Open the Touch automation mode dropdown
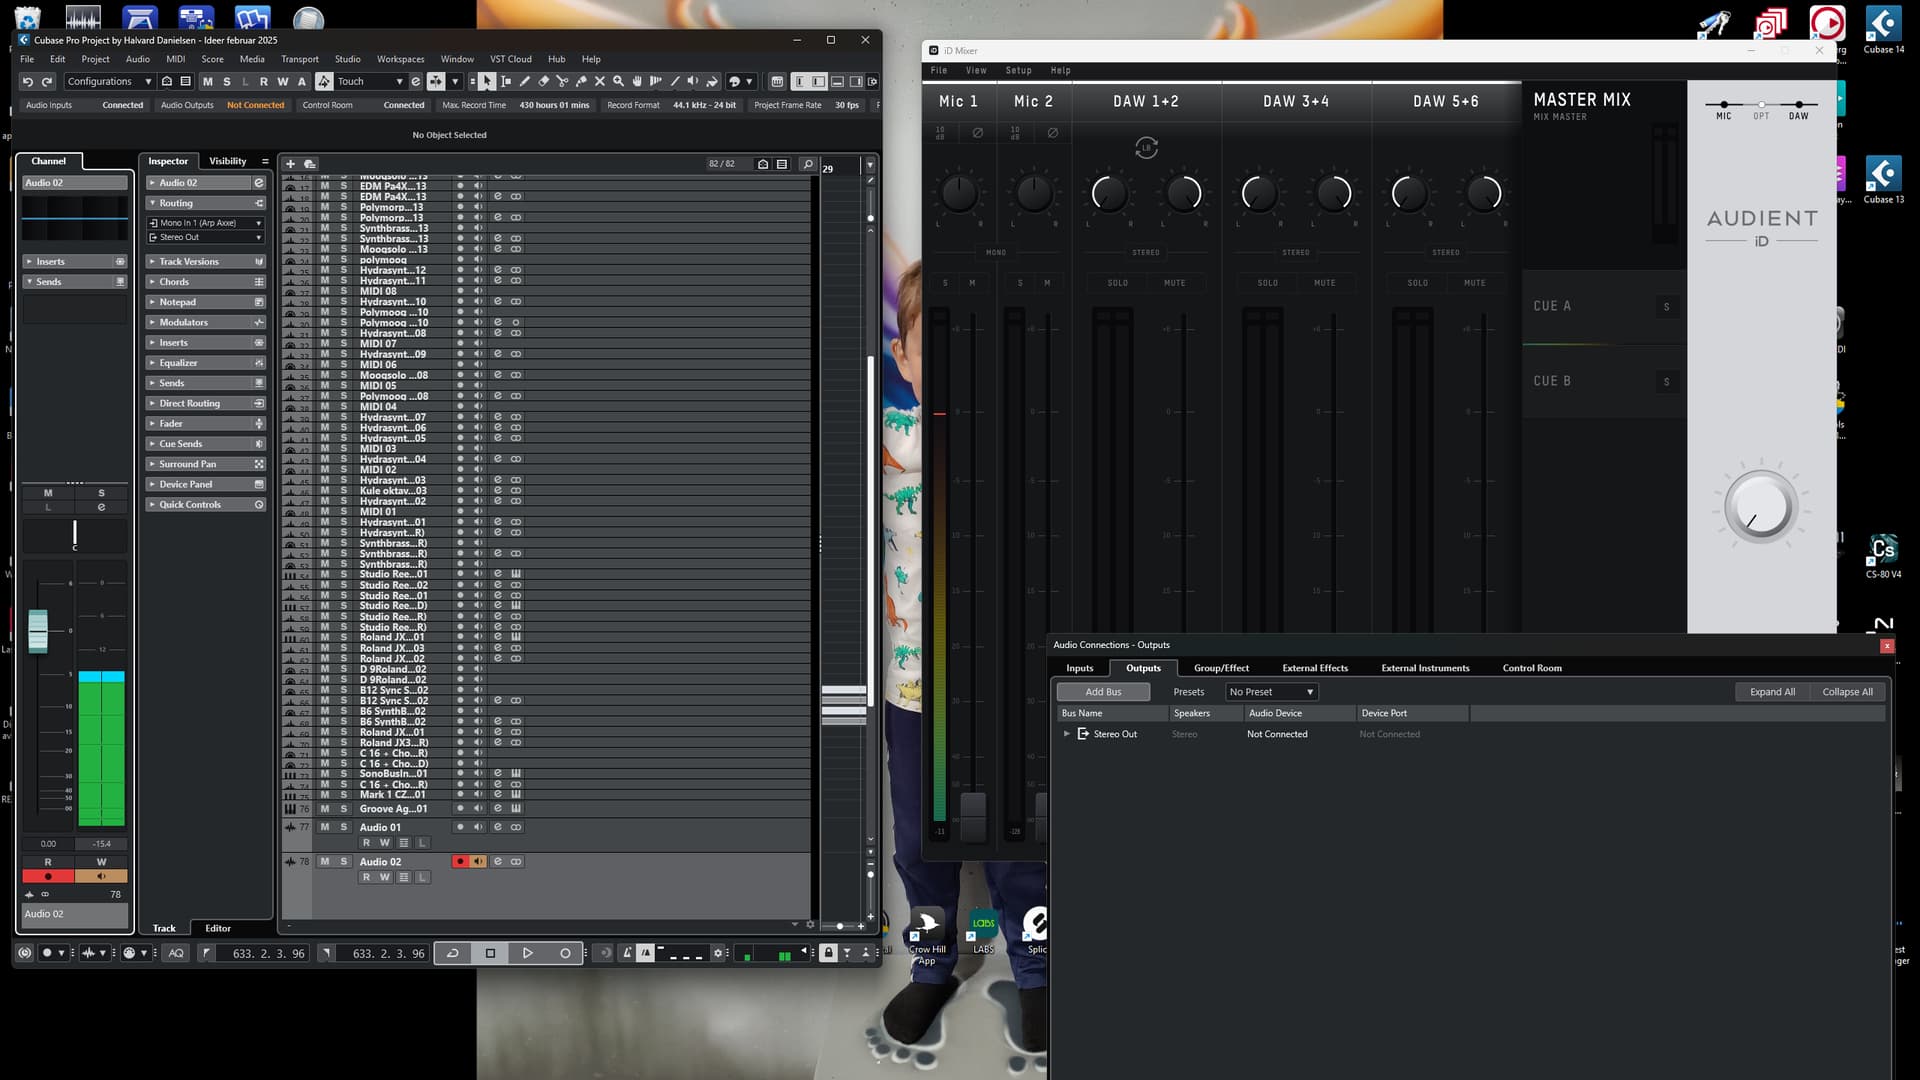 pos(370,82)
